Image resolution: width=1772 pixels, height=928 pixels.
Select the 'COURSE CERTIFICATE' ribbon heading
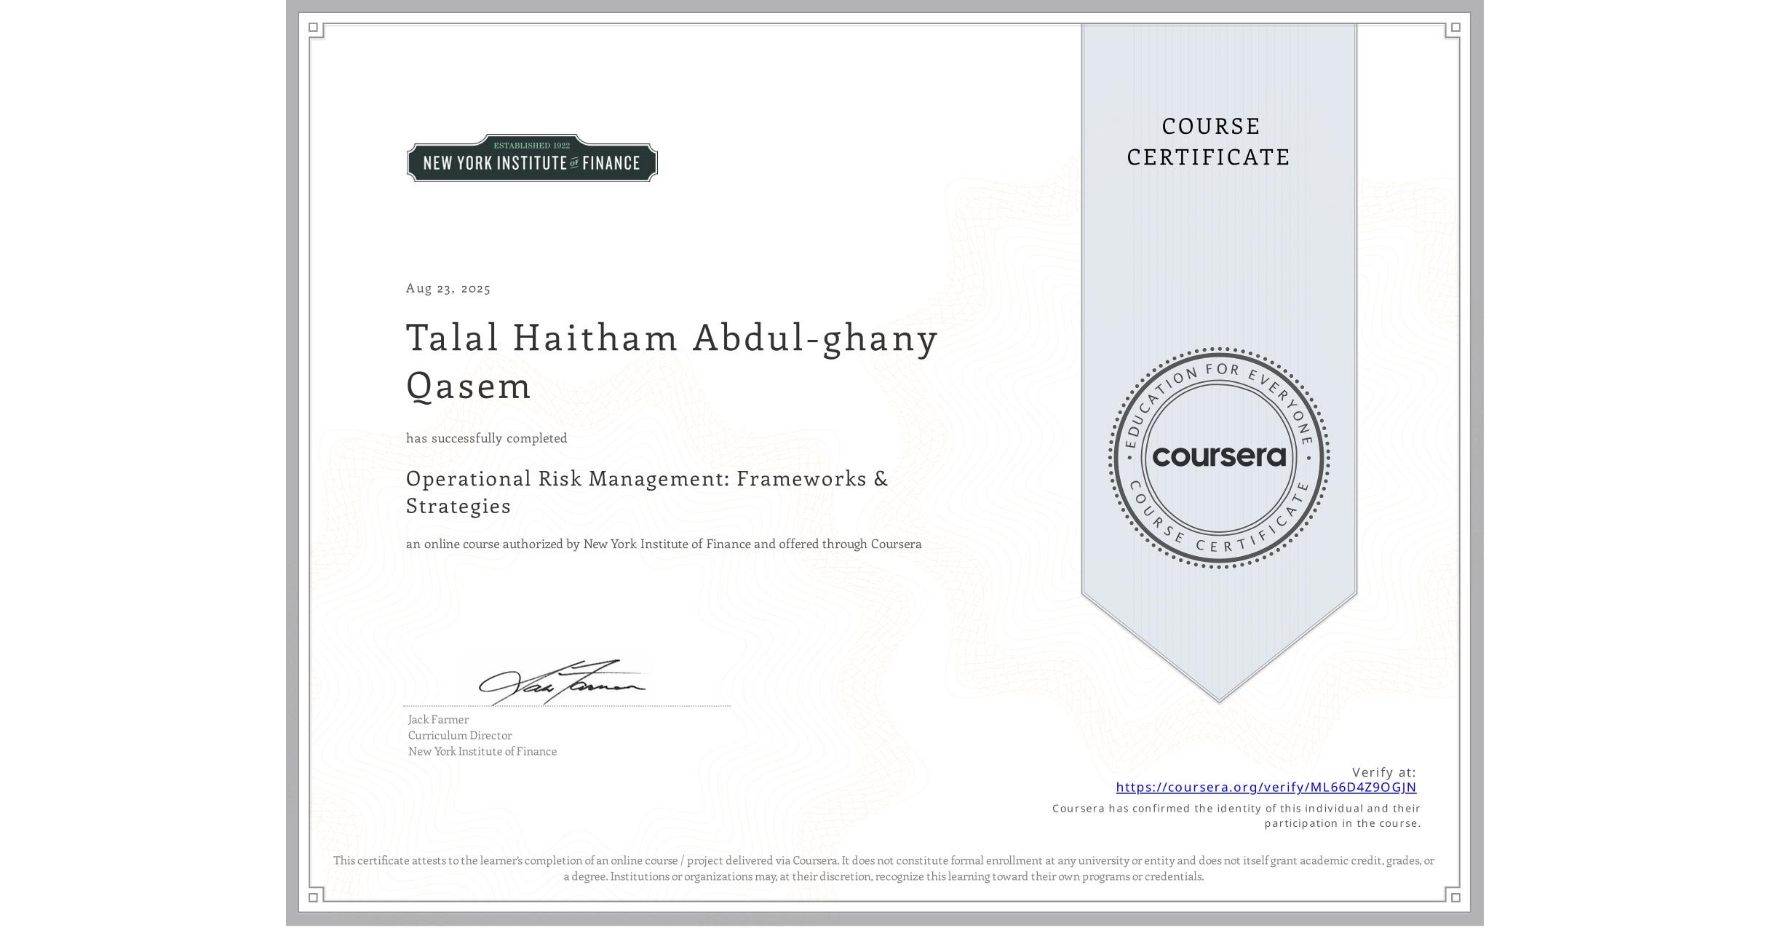pyautogui.click(x=1209, y=141)
